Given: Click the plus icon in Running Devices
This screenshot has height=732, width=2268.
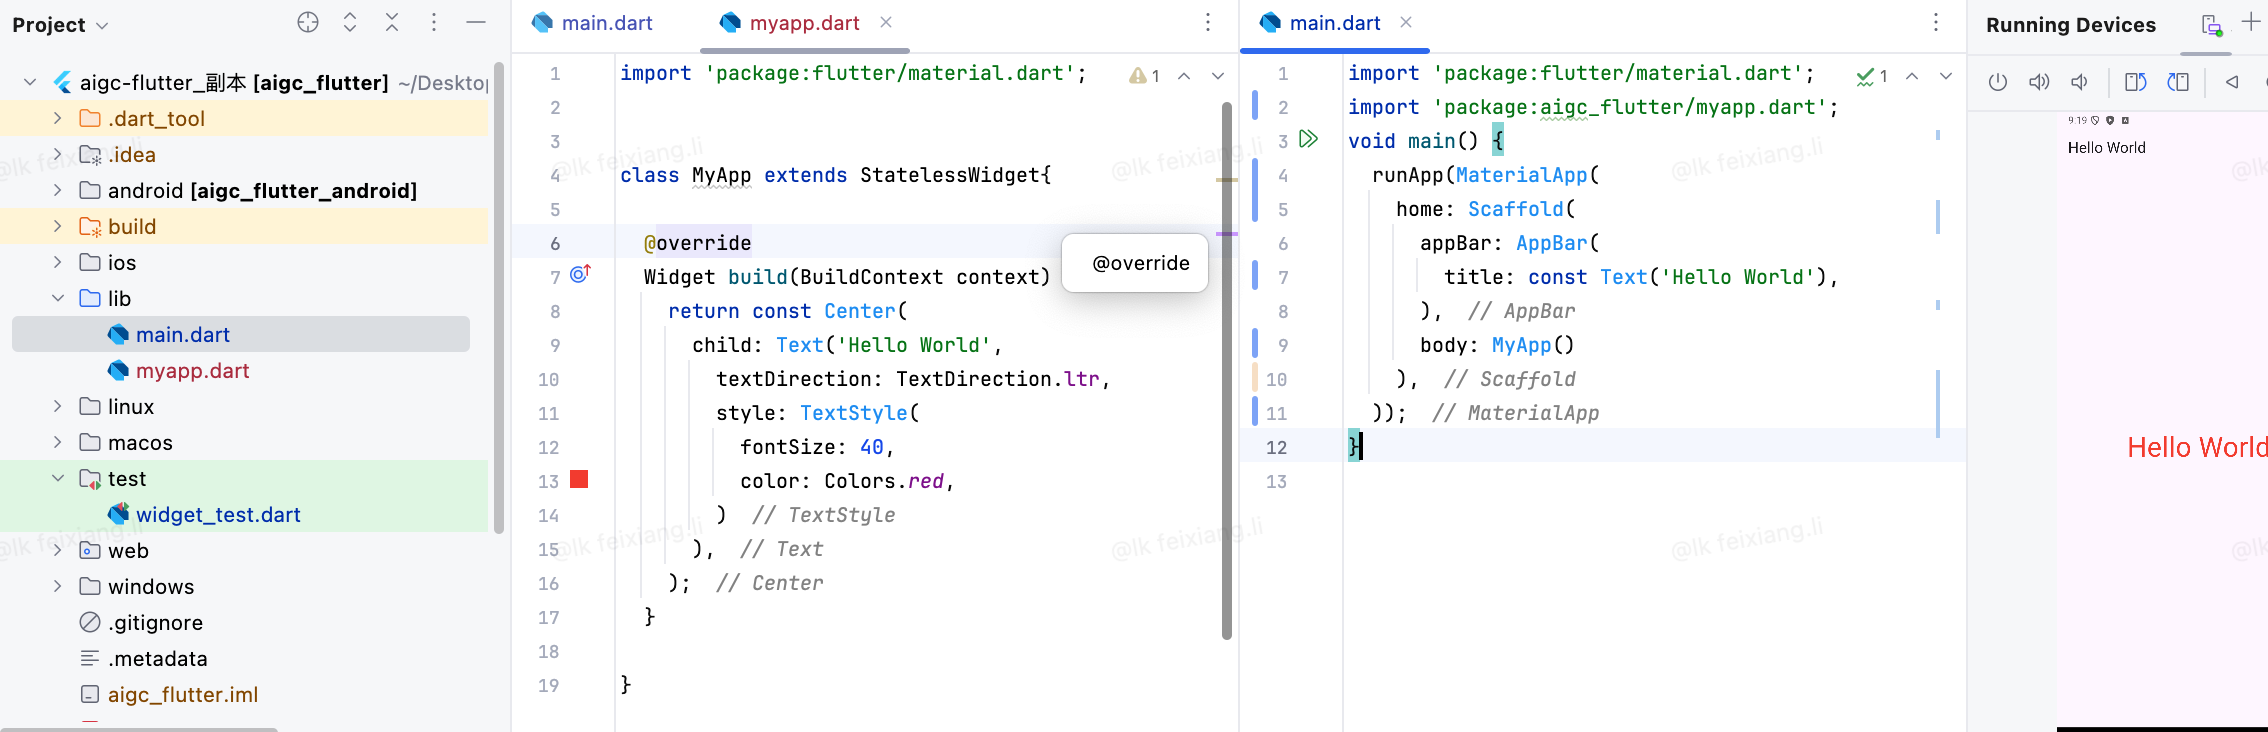Looking at the screenshot, I should (2251, 22).
